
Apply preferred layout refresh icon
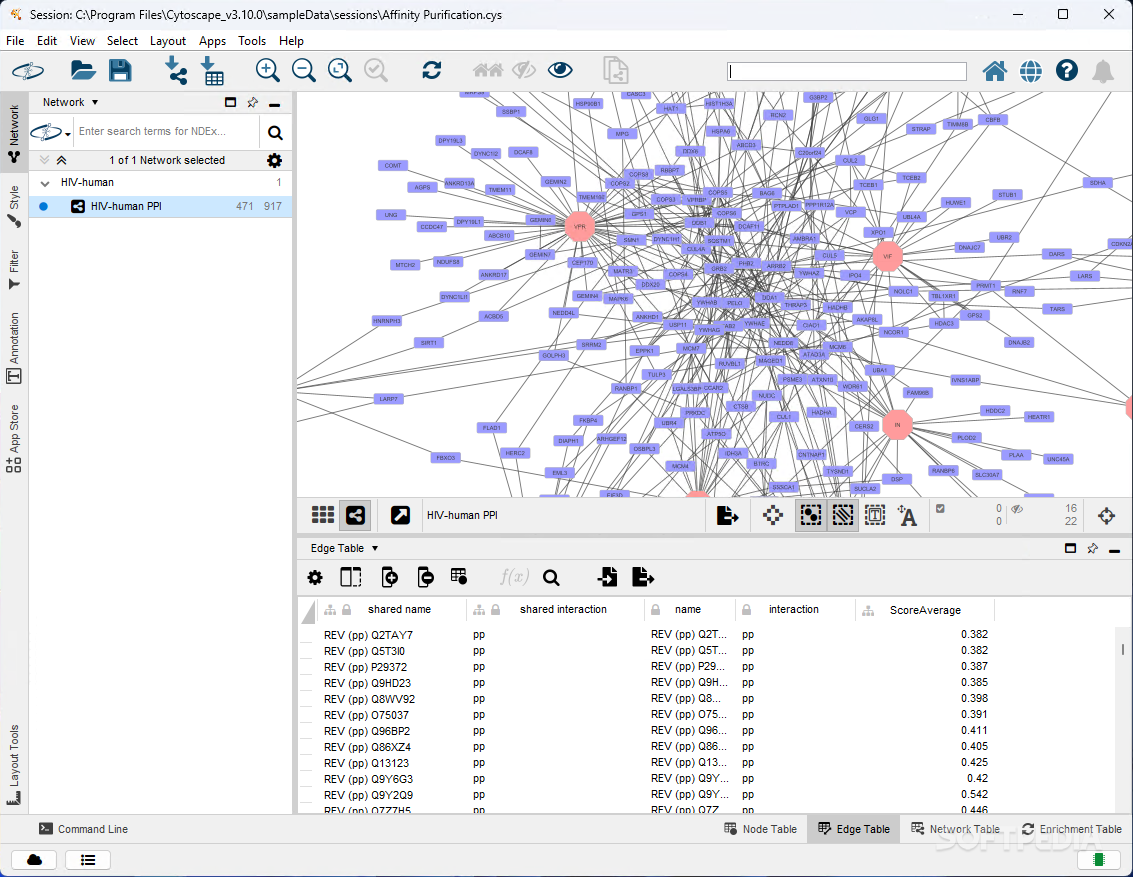[x=431, y=70]
